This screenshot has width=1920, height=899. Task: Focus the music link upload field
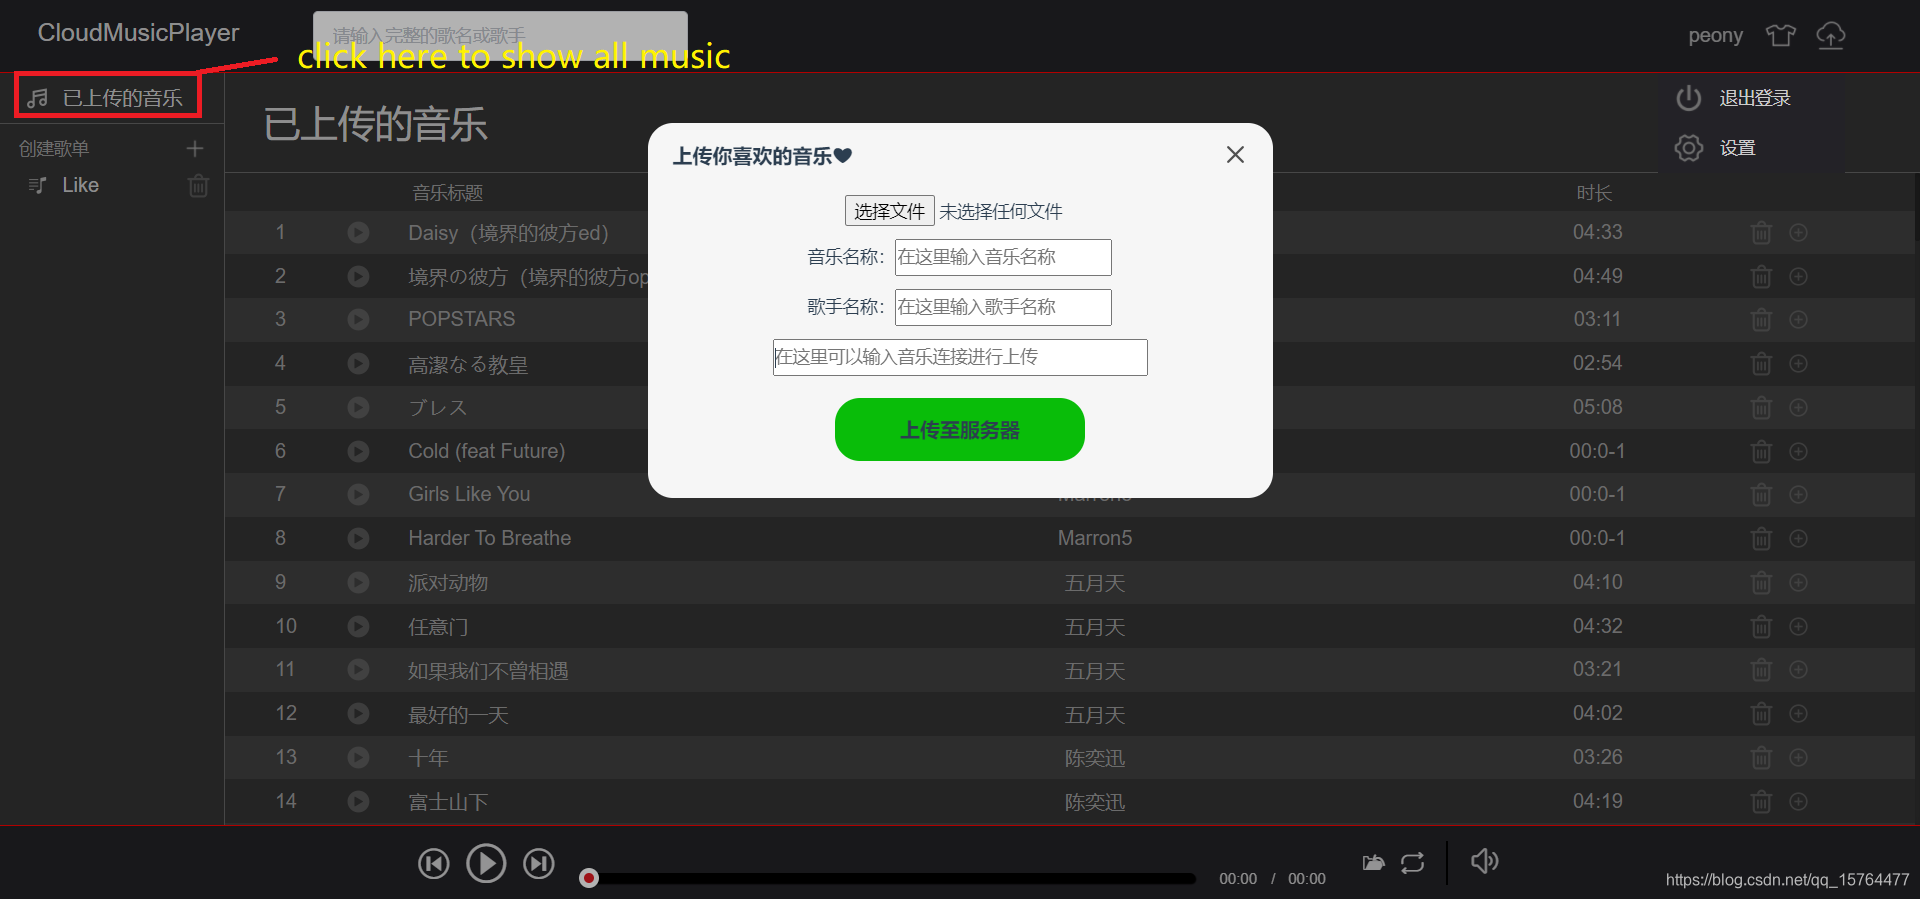[960, 357]
